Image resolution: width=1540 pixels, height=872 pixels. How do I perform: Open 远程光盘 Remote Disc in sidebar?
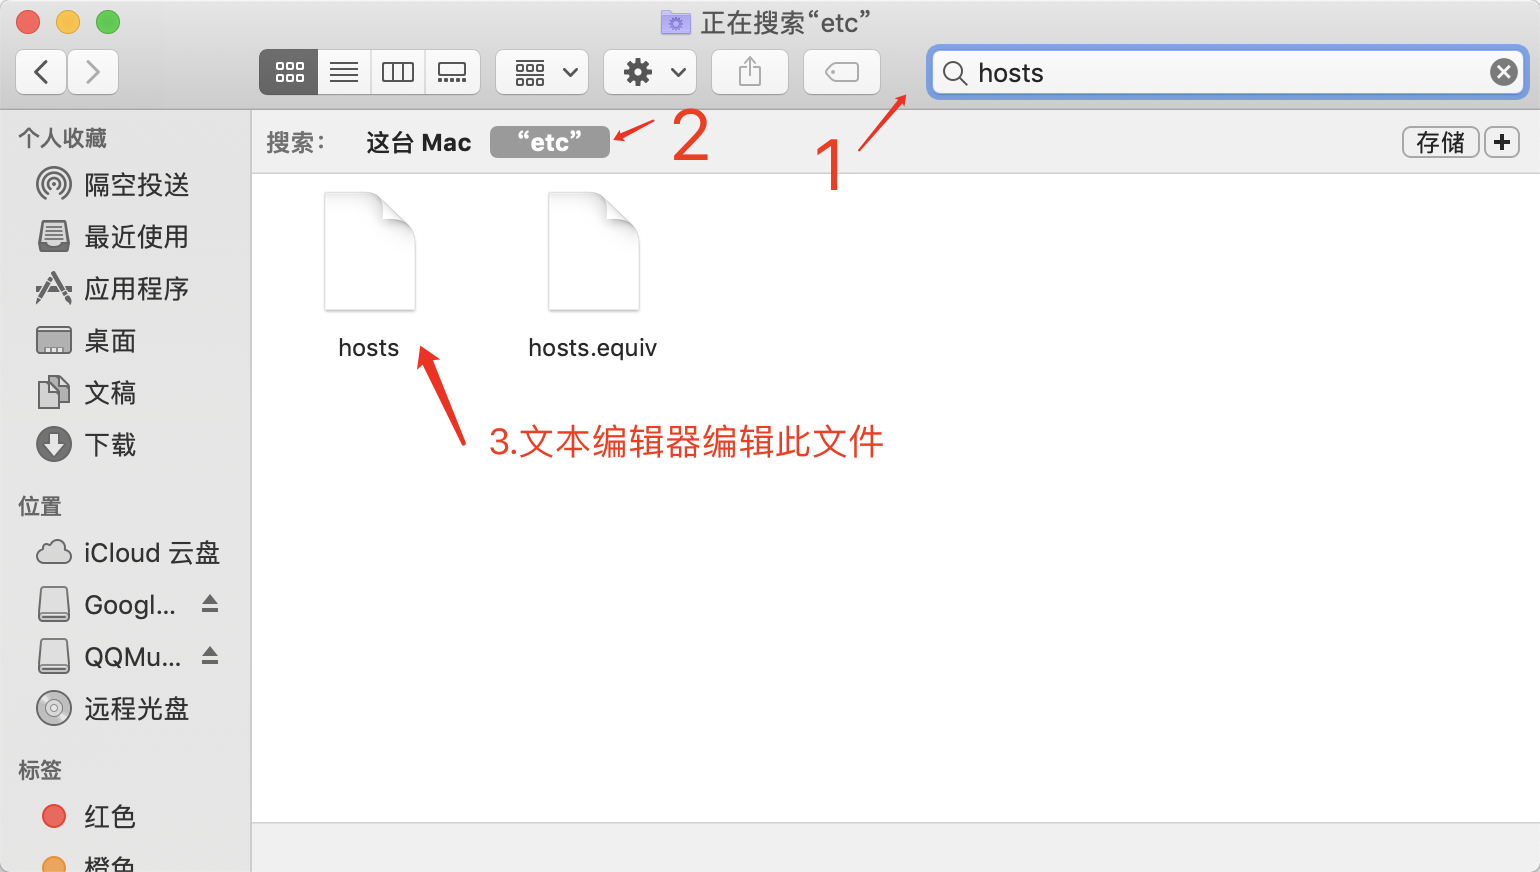point(125,709)
